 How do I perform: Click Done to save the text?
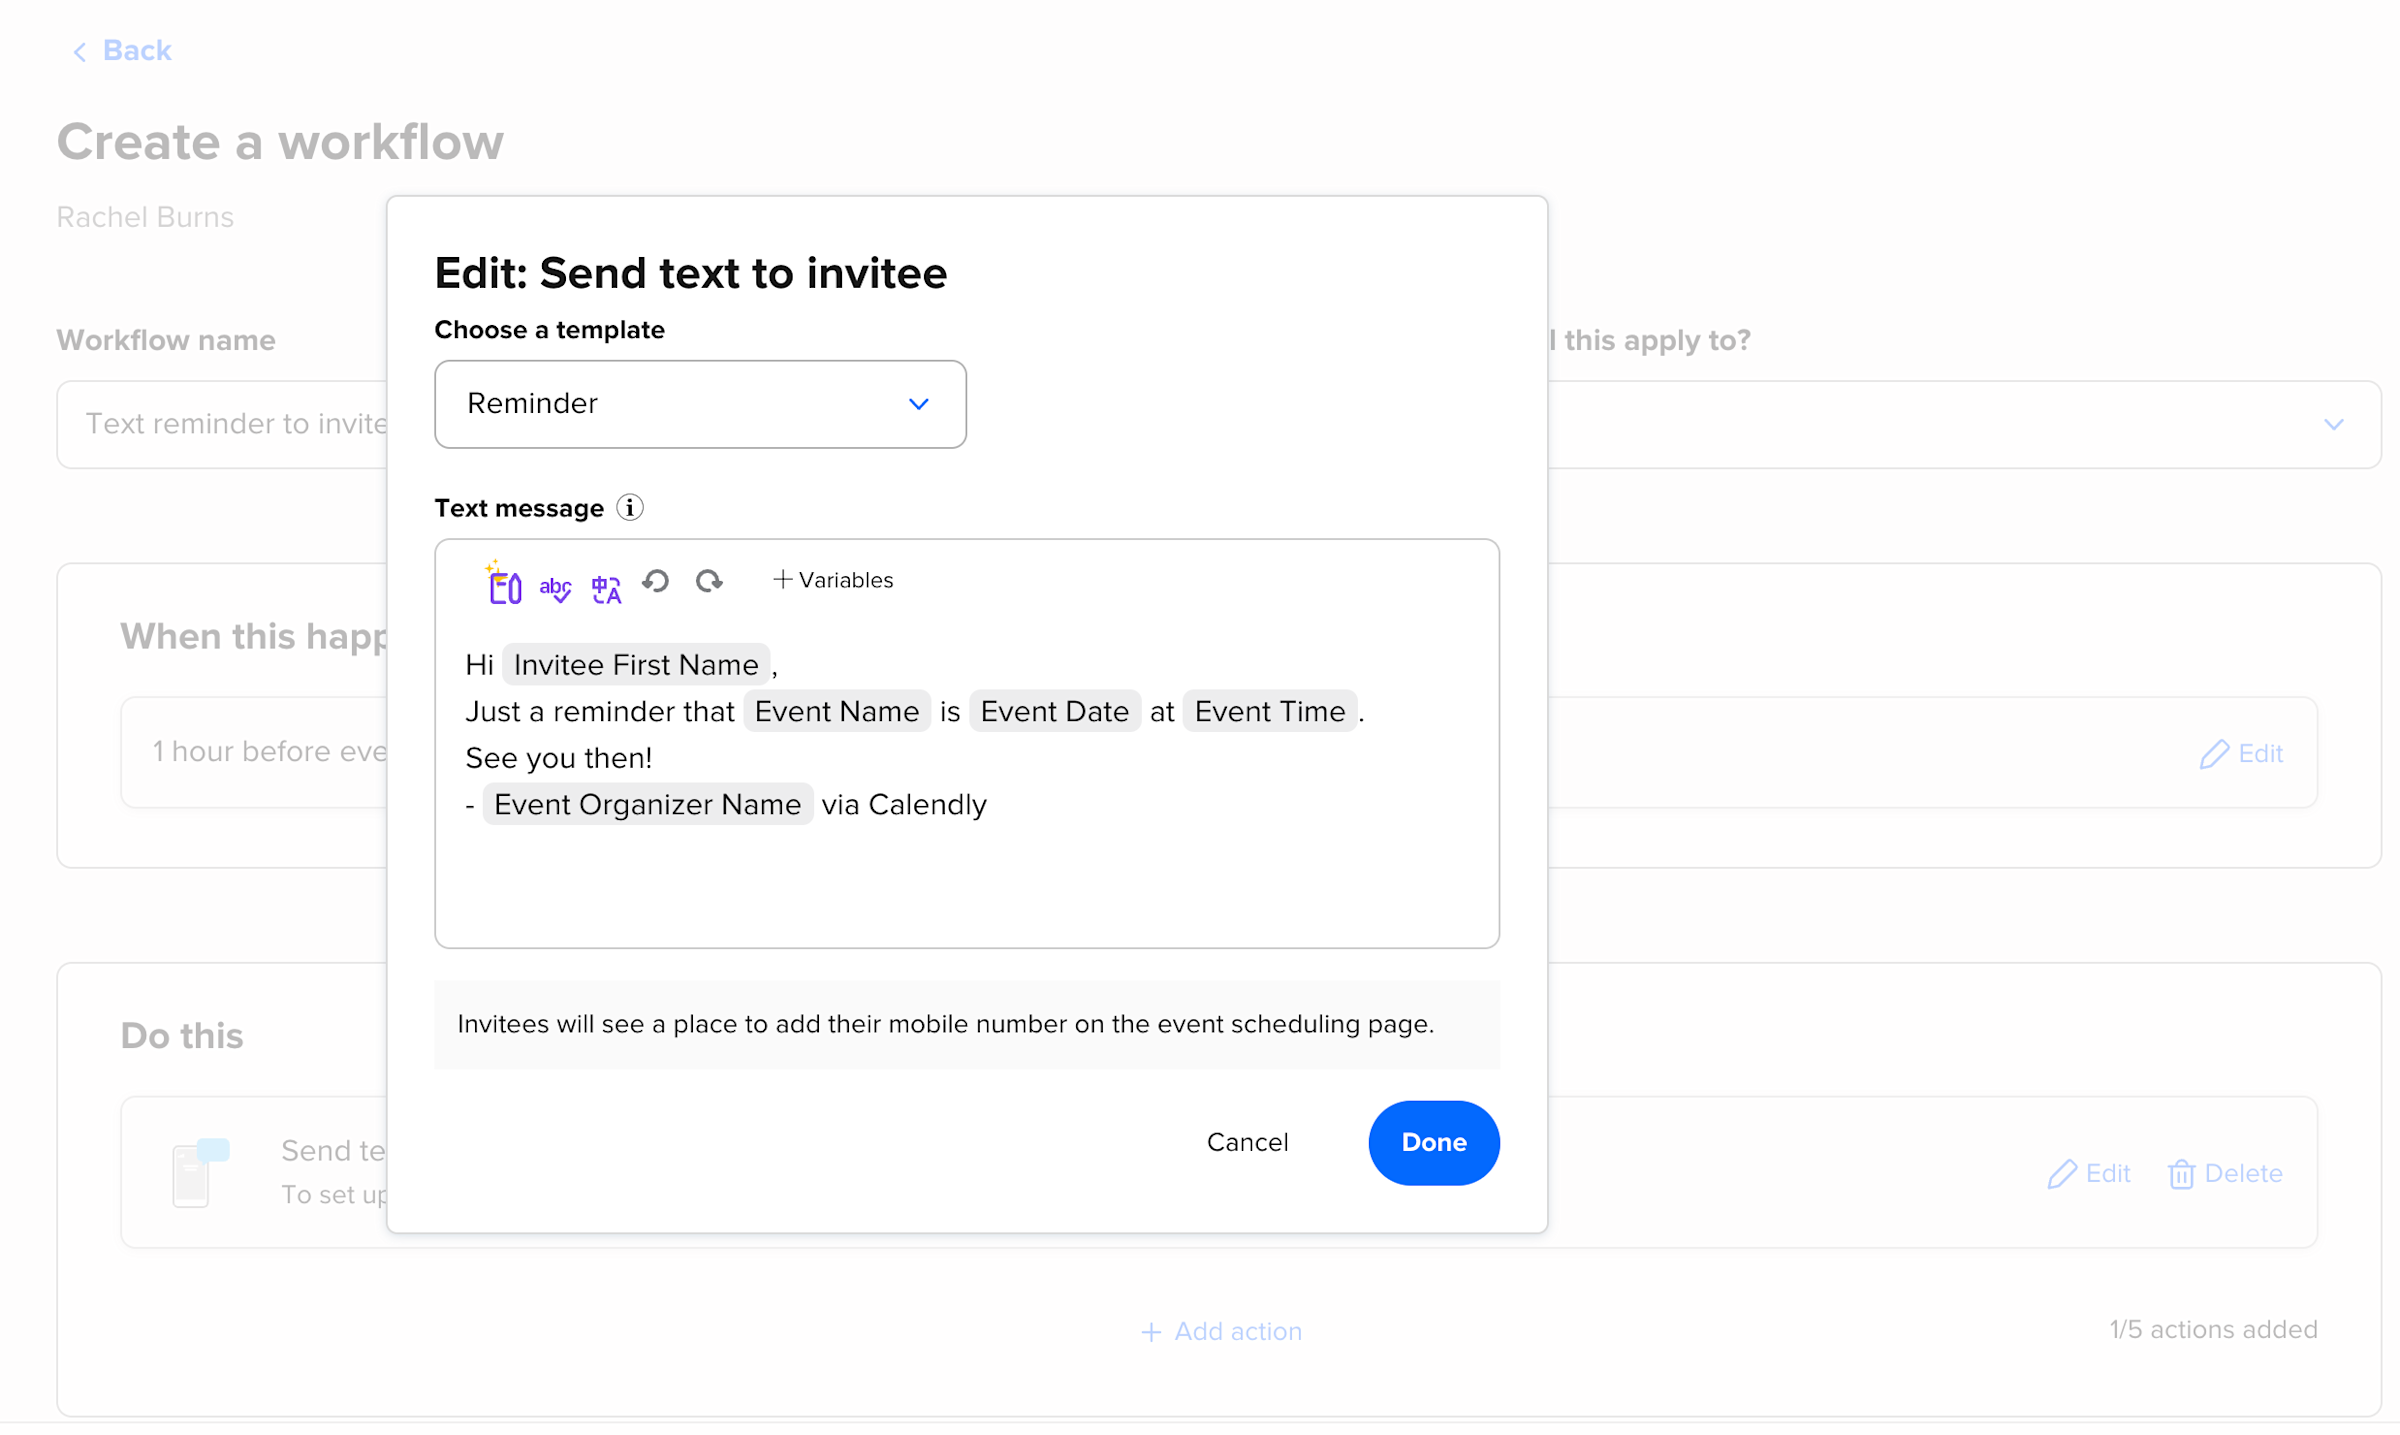1433,1142
